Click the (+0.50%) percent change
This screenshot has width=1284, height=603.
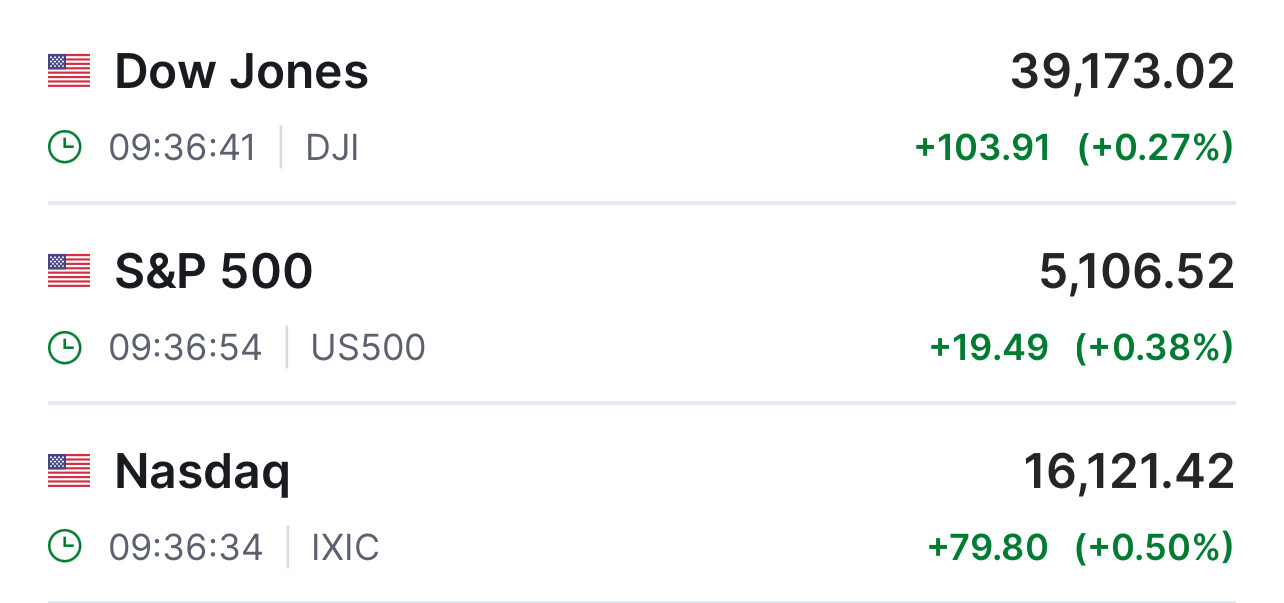[1154, 548]
